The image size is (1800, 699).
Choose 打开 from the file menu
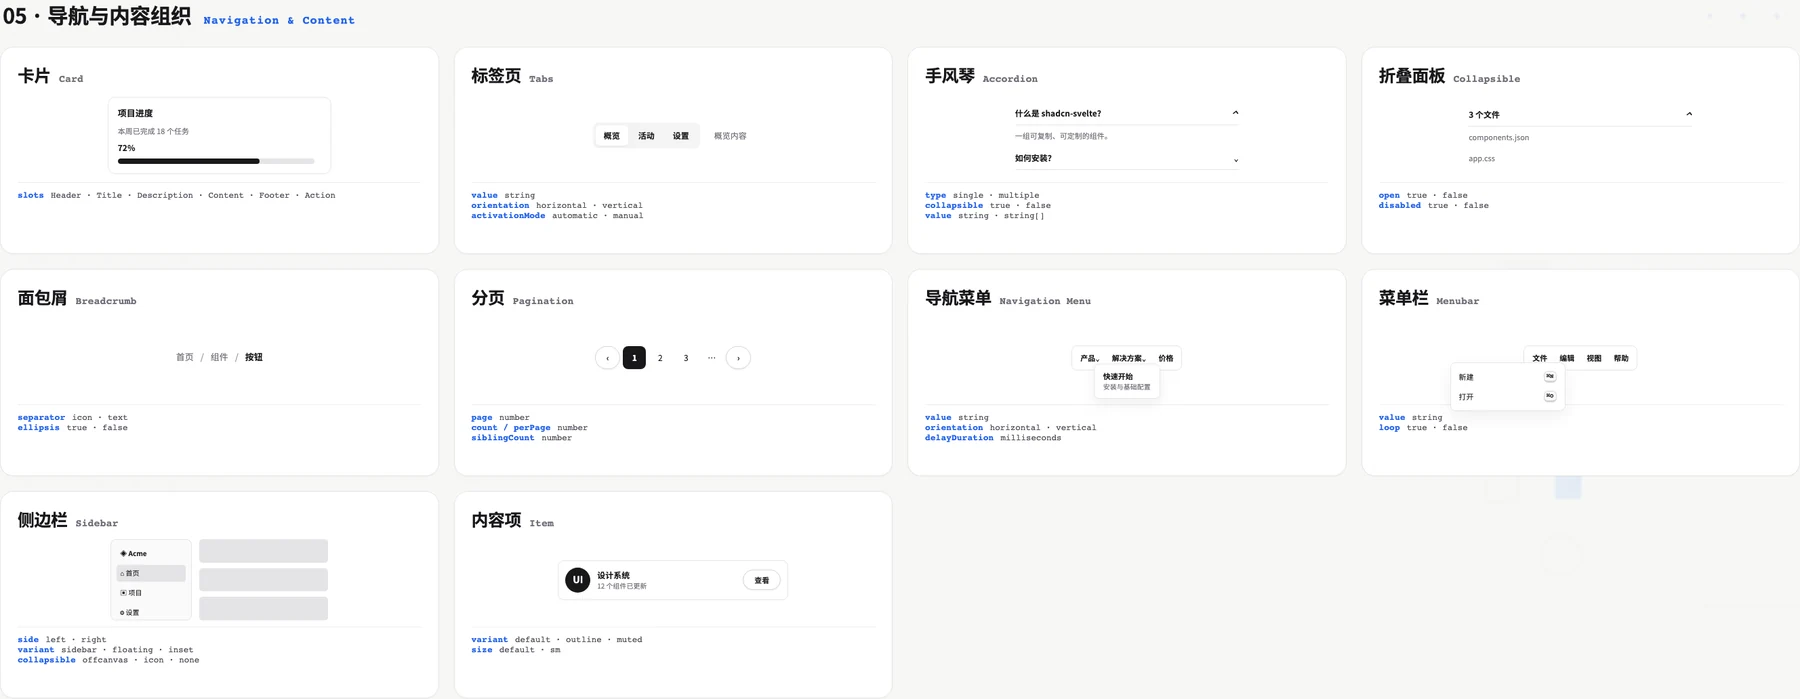pos(1507,397)
